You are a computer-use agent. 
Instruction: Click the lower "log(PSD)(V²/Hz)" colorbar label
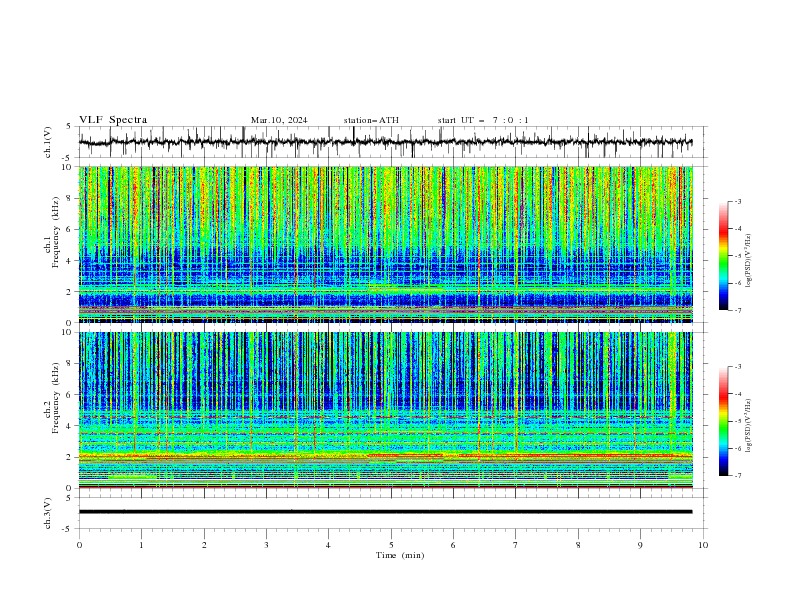(x=748, y=426)
